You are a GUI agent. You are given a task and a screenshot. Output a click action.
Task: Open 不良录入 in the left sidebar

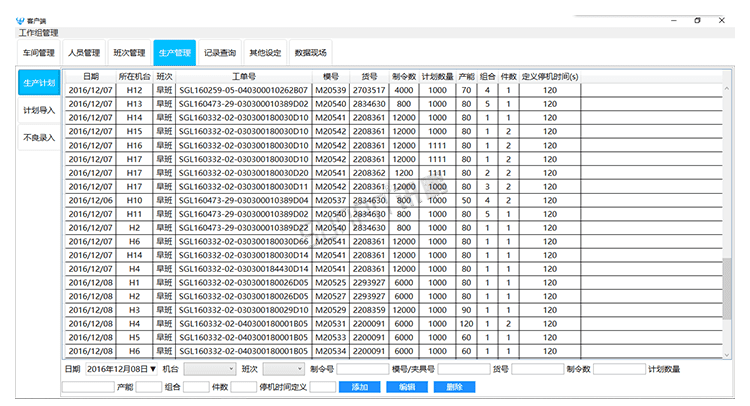click(39, 138)
